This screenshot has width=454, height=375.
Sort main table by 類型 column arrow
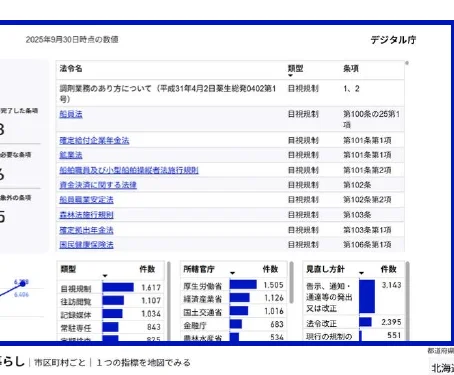290,76
